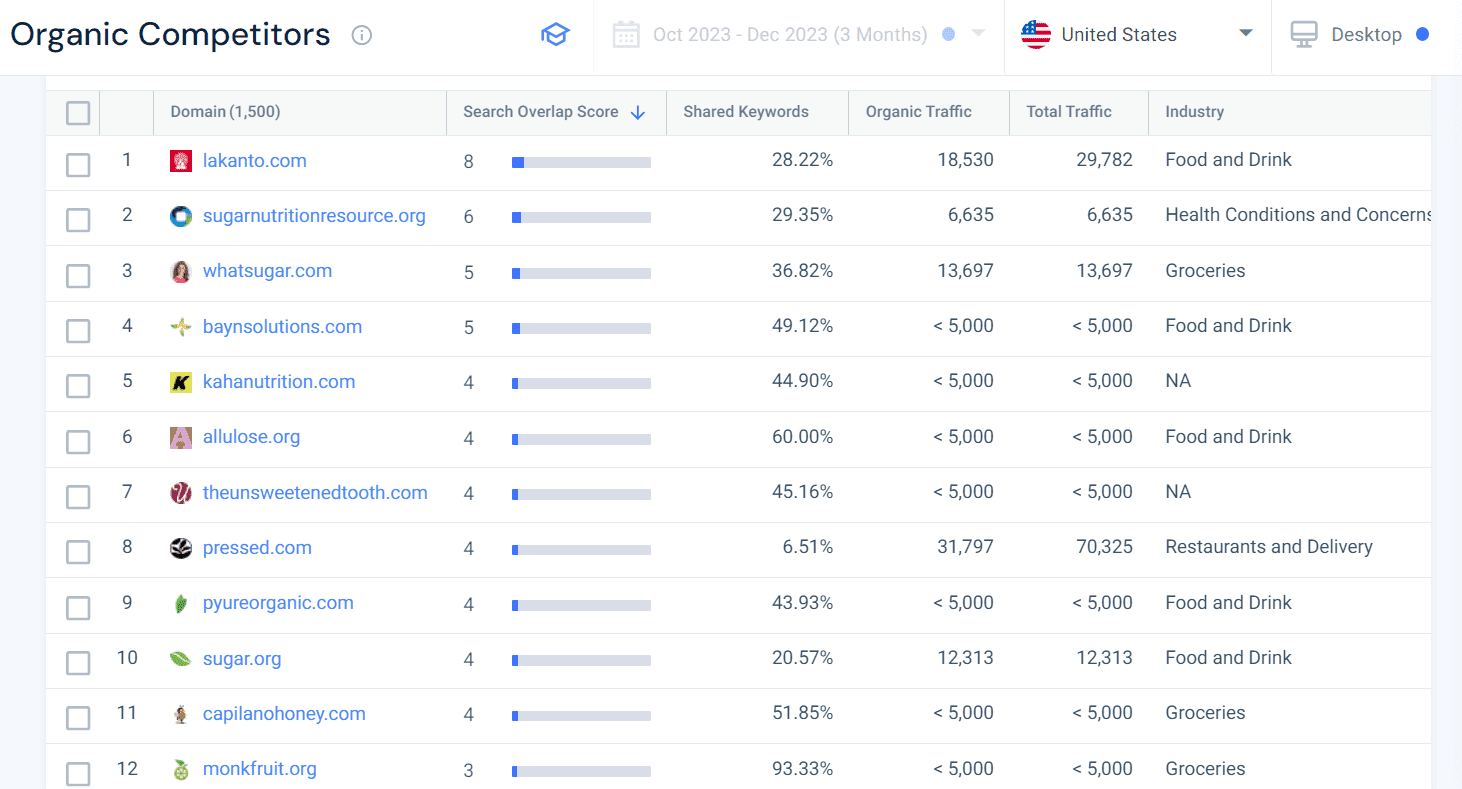Sort by Organic Traffic column header
Image resolution: width=1462 pixels, height=789 pixels.
click(919, 112)
